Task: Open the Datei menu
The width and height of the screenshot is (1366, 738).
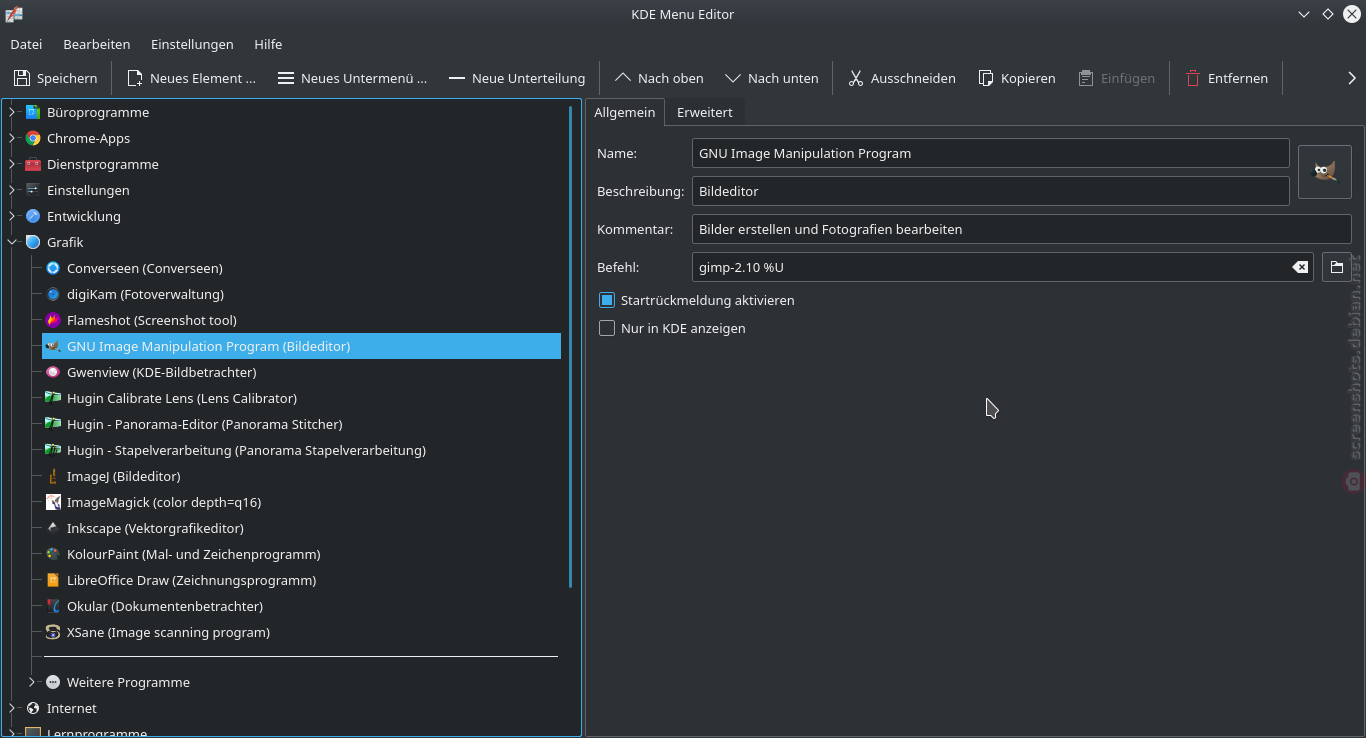Action: [26, 44]
